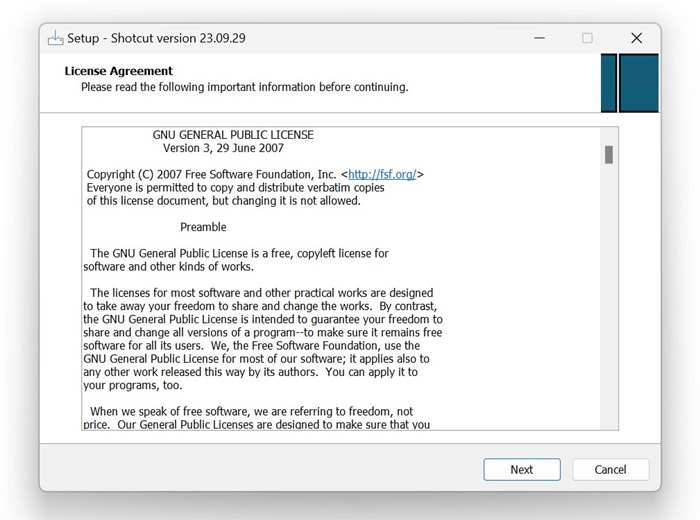
Task: Click the Cancel button
Action: point(610,470)
